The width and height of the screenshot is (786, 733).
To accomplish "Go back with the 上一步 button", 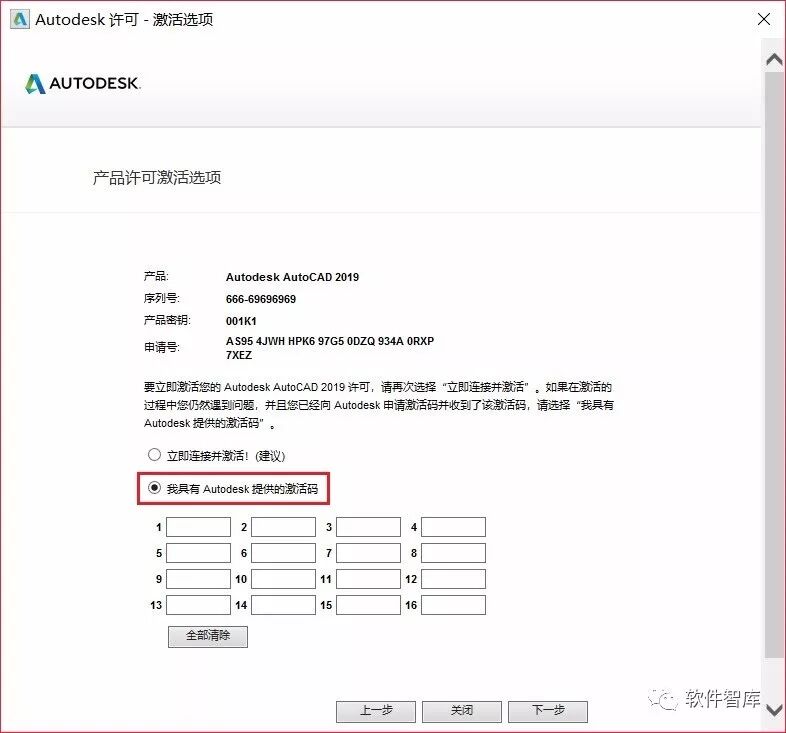I will (x=376, y=711).
